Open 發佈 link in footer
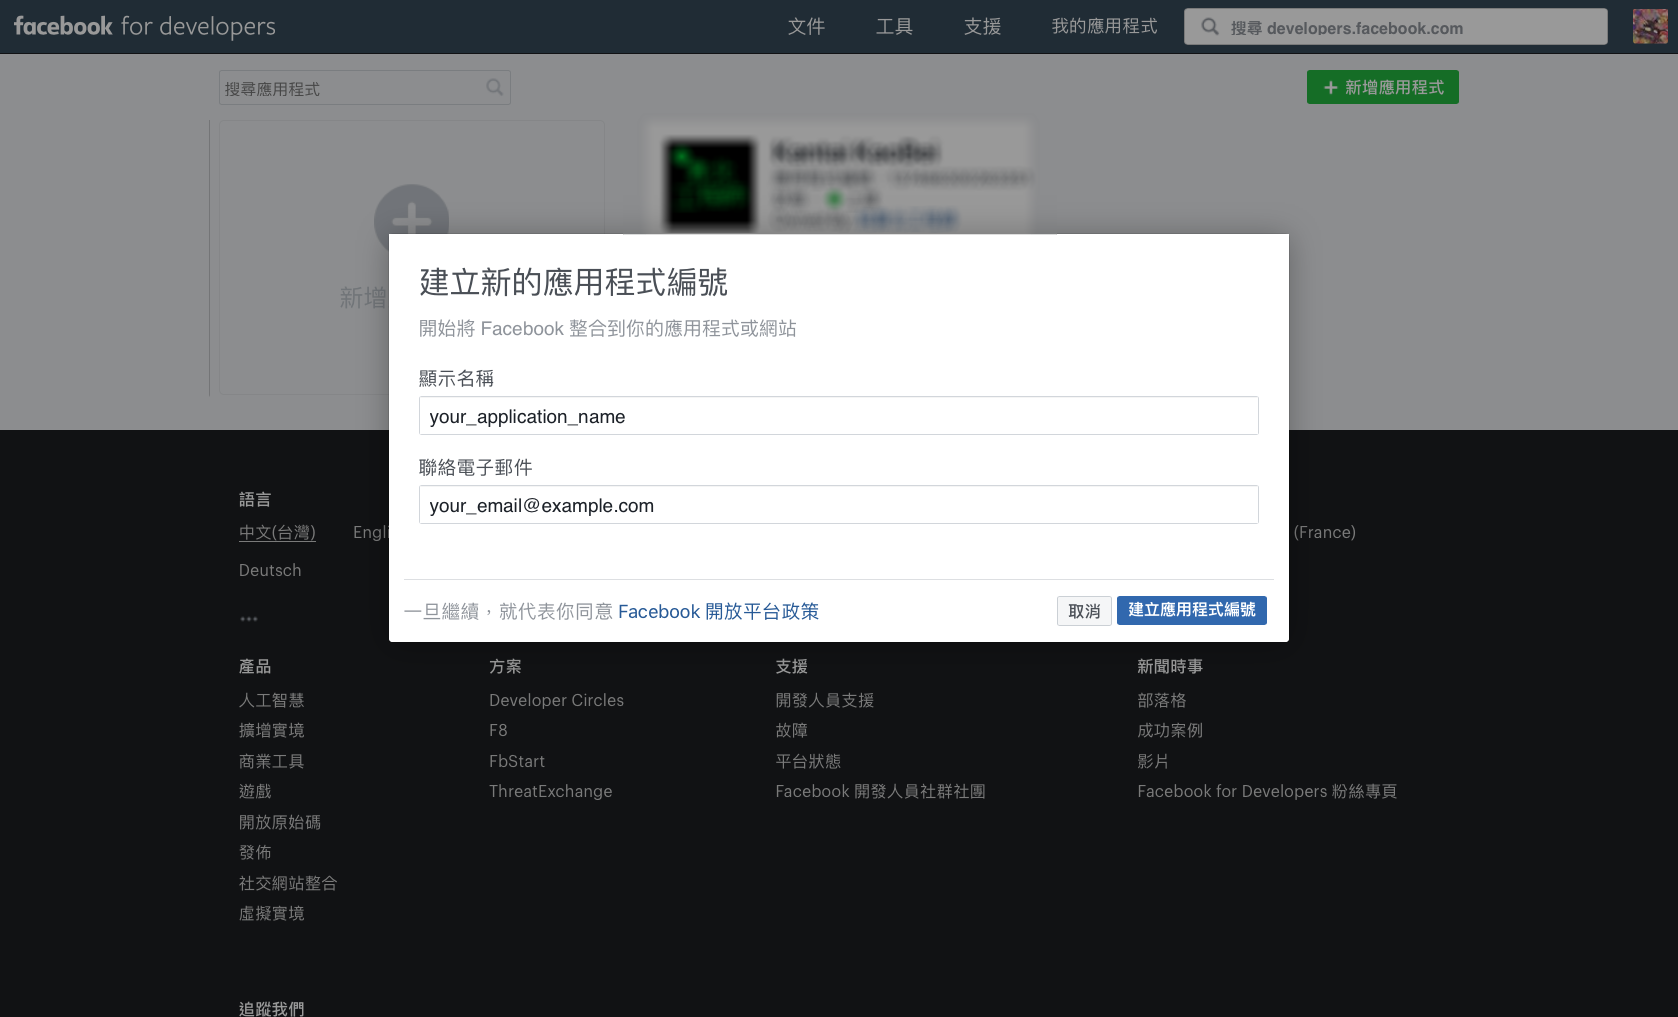Screen dimensions: 1678x1017 click(255, 853)
